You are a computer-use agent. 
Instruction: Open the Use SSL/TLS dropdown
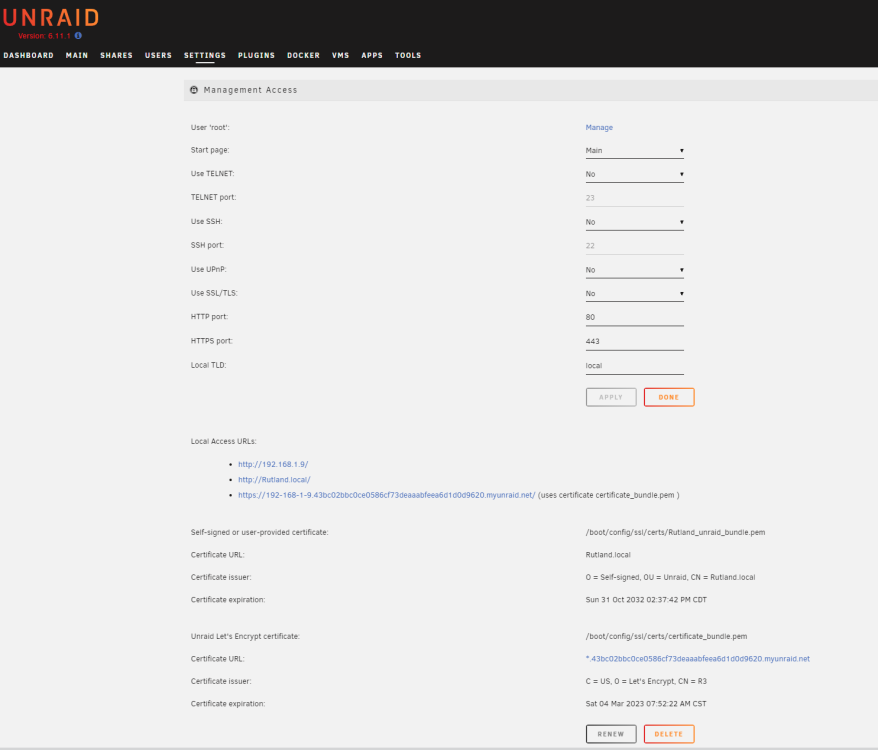click(634, 294)
